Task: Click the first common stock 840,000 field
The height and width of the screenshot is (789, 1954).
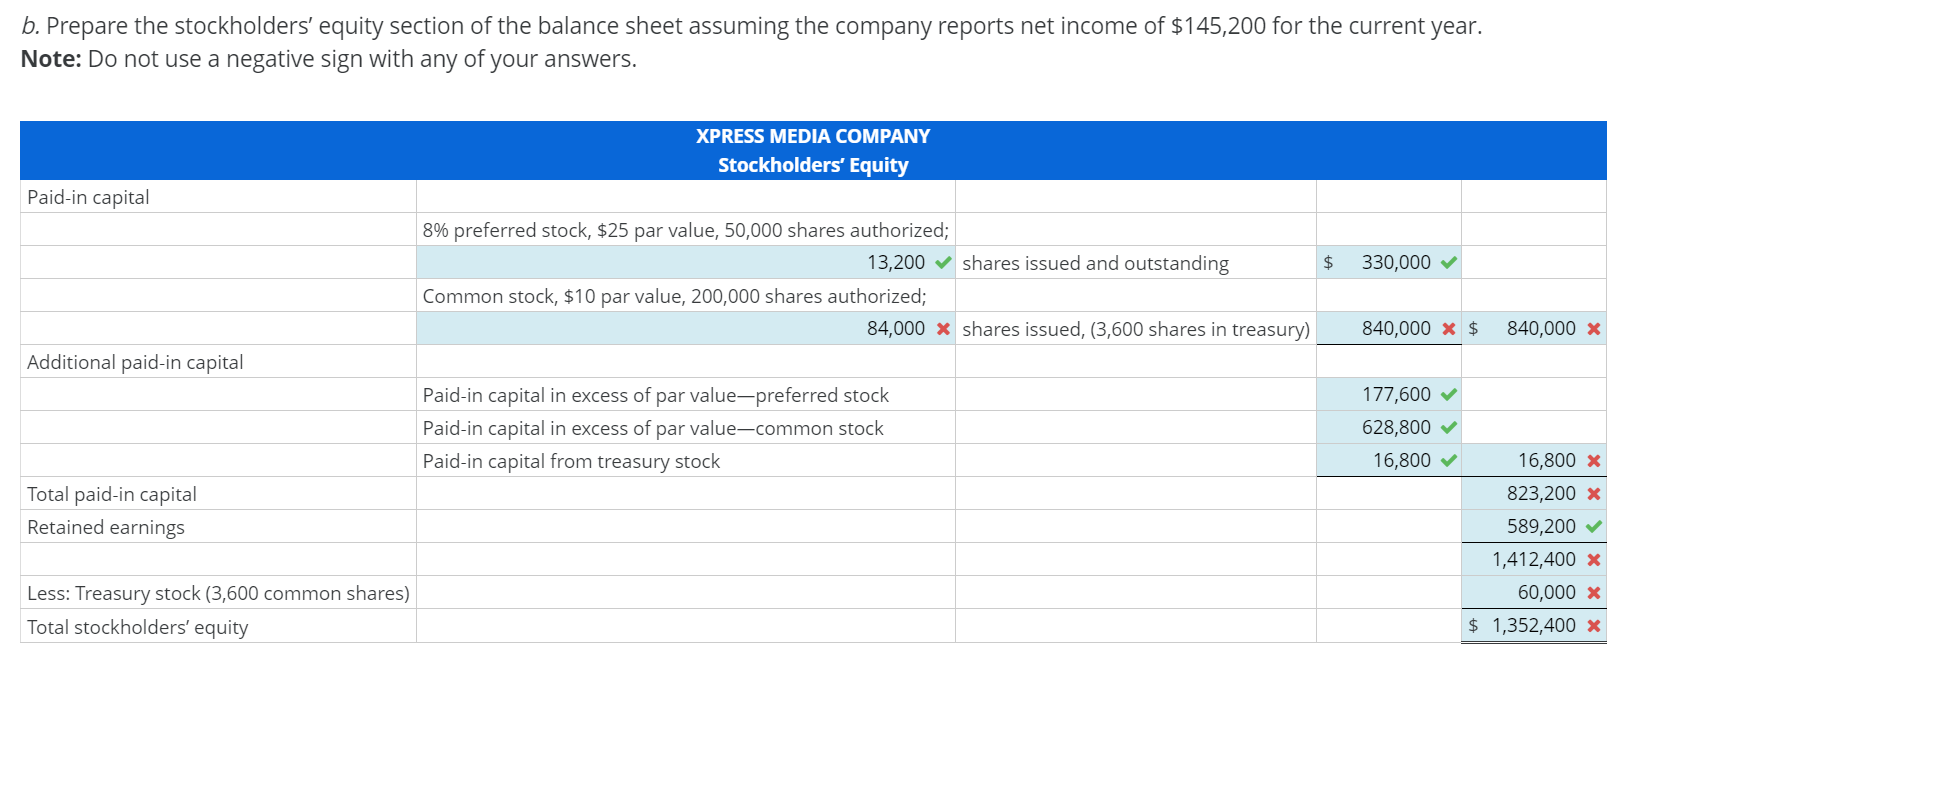Action: [1388, 328]
